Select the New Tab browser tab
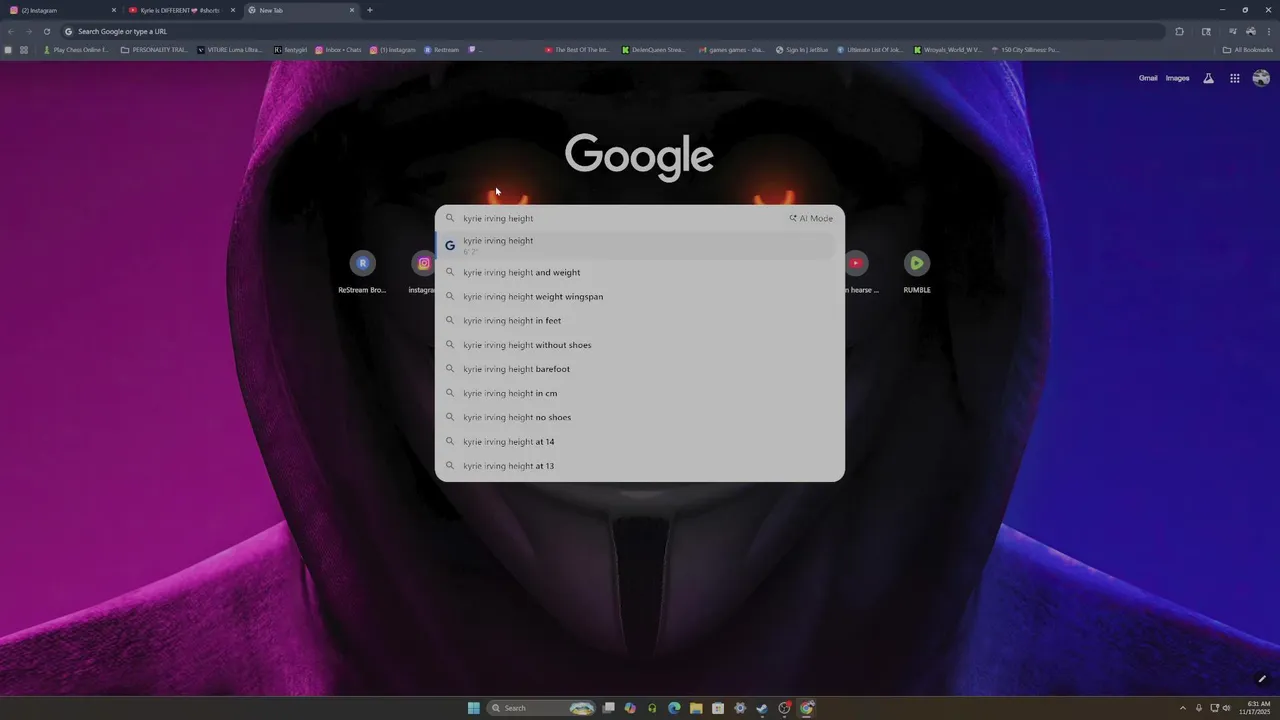This screenshot has height=720, width=1280. [x=300, y=10]
